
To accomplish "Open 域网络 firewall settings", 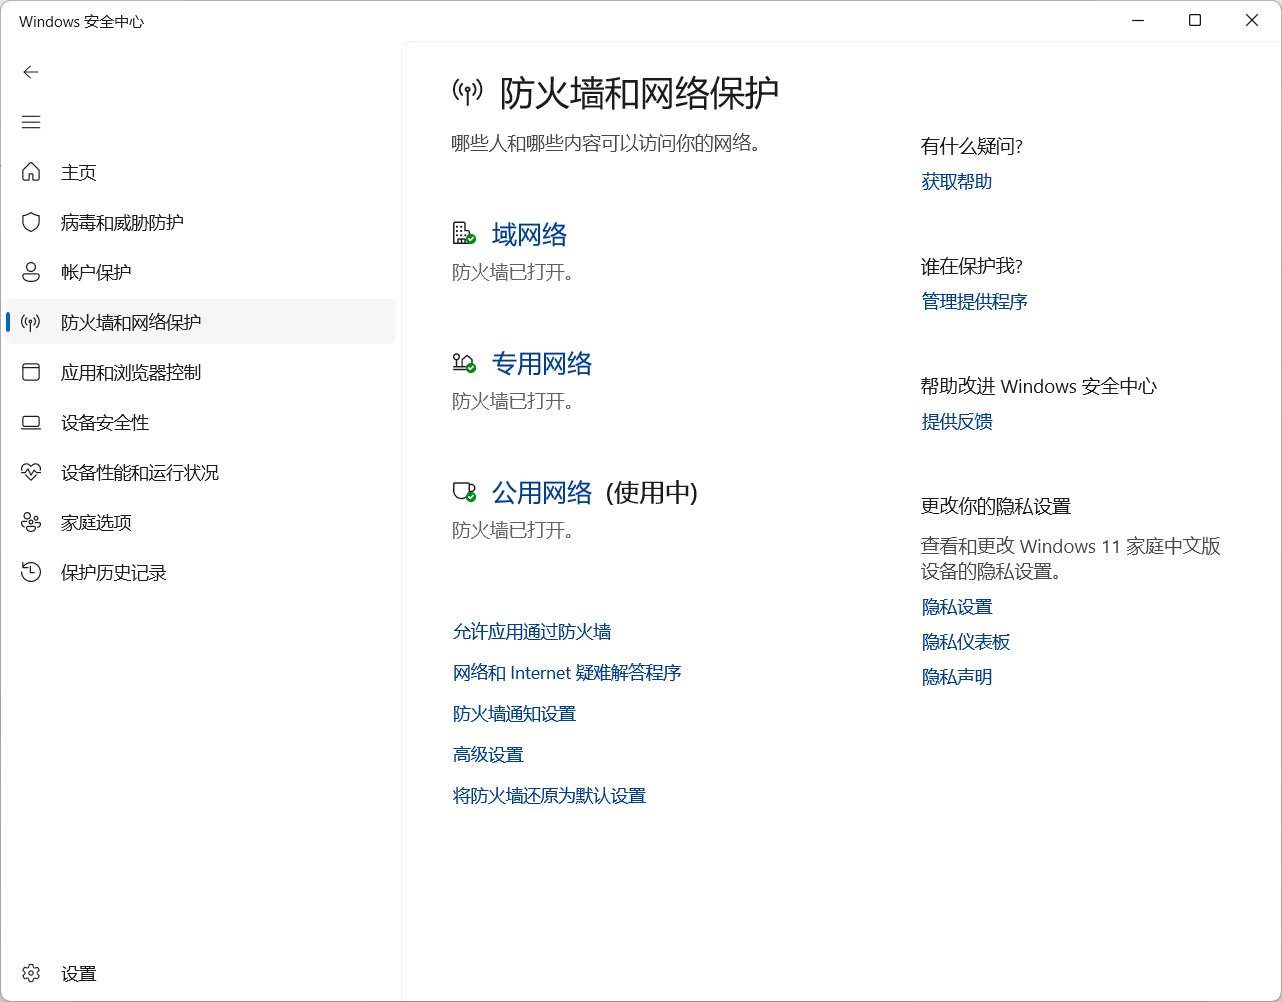I will (x=529, y=235).
